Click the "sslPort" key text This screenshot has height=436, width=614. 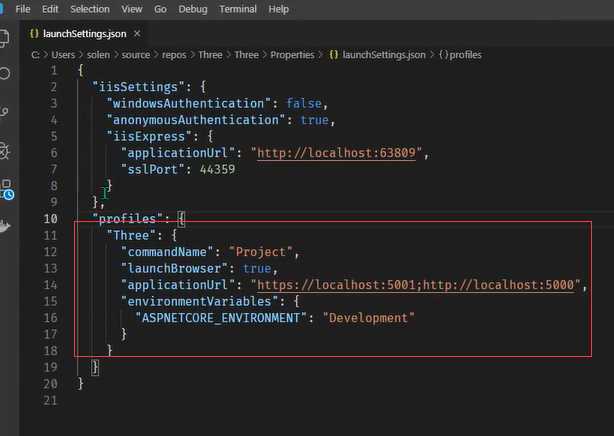(152, 169)
